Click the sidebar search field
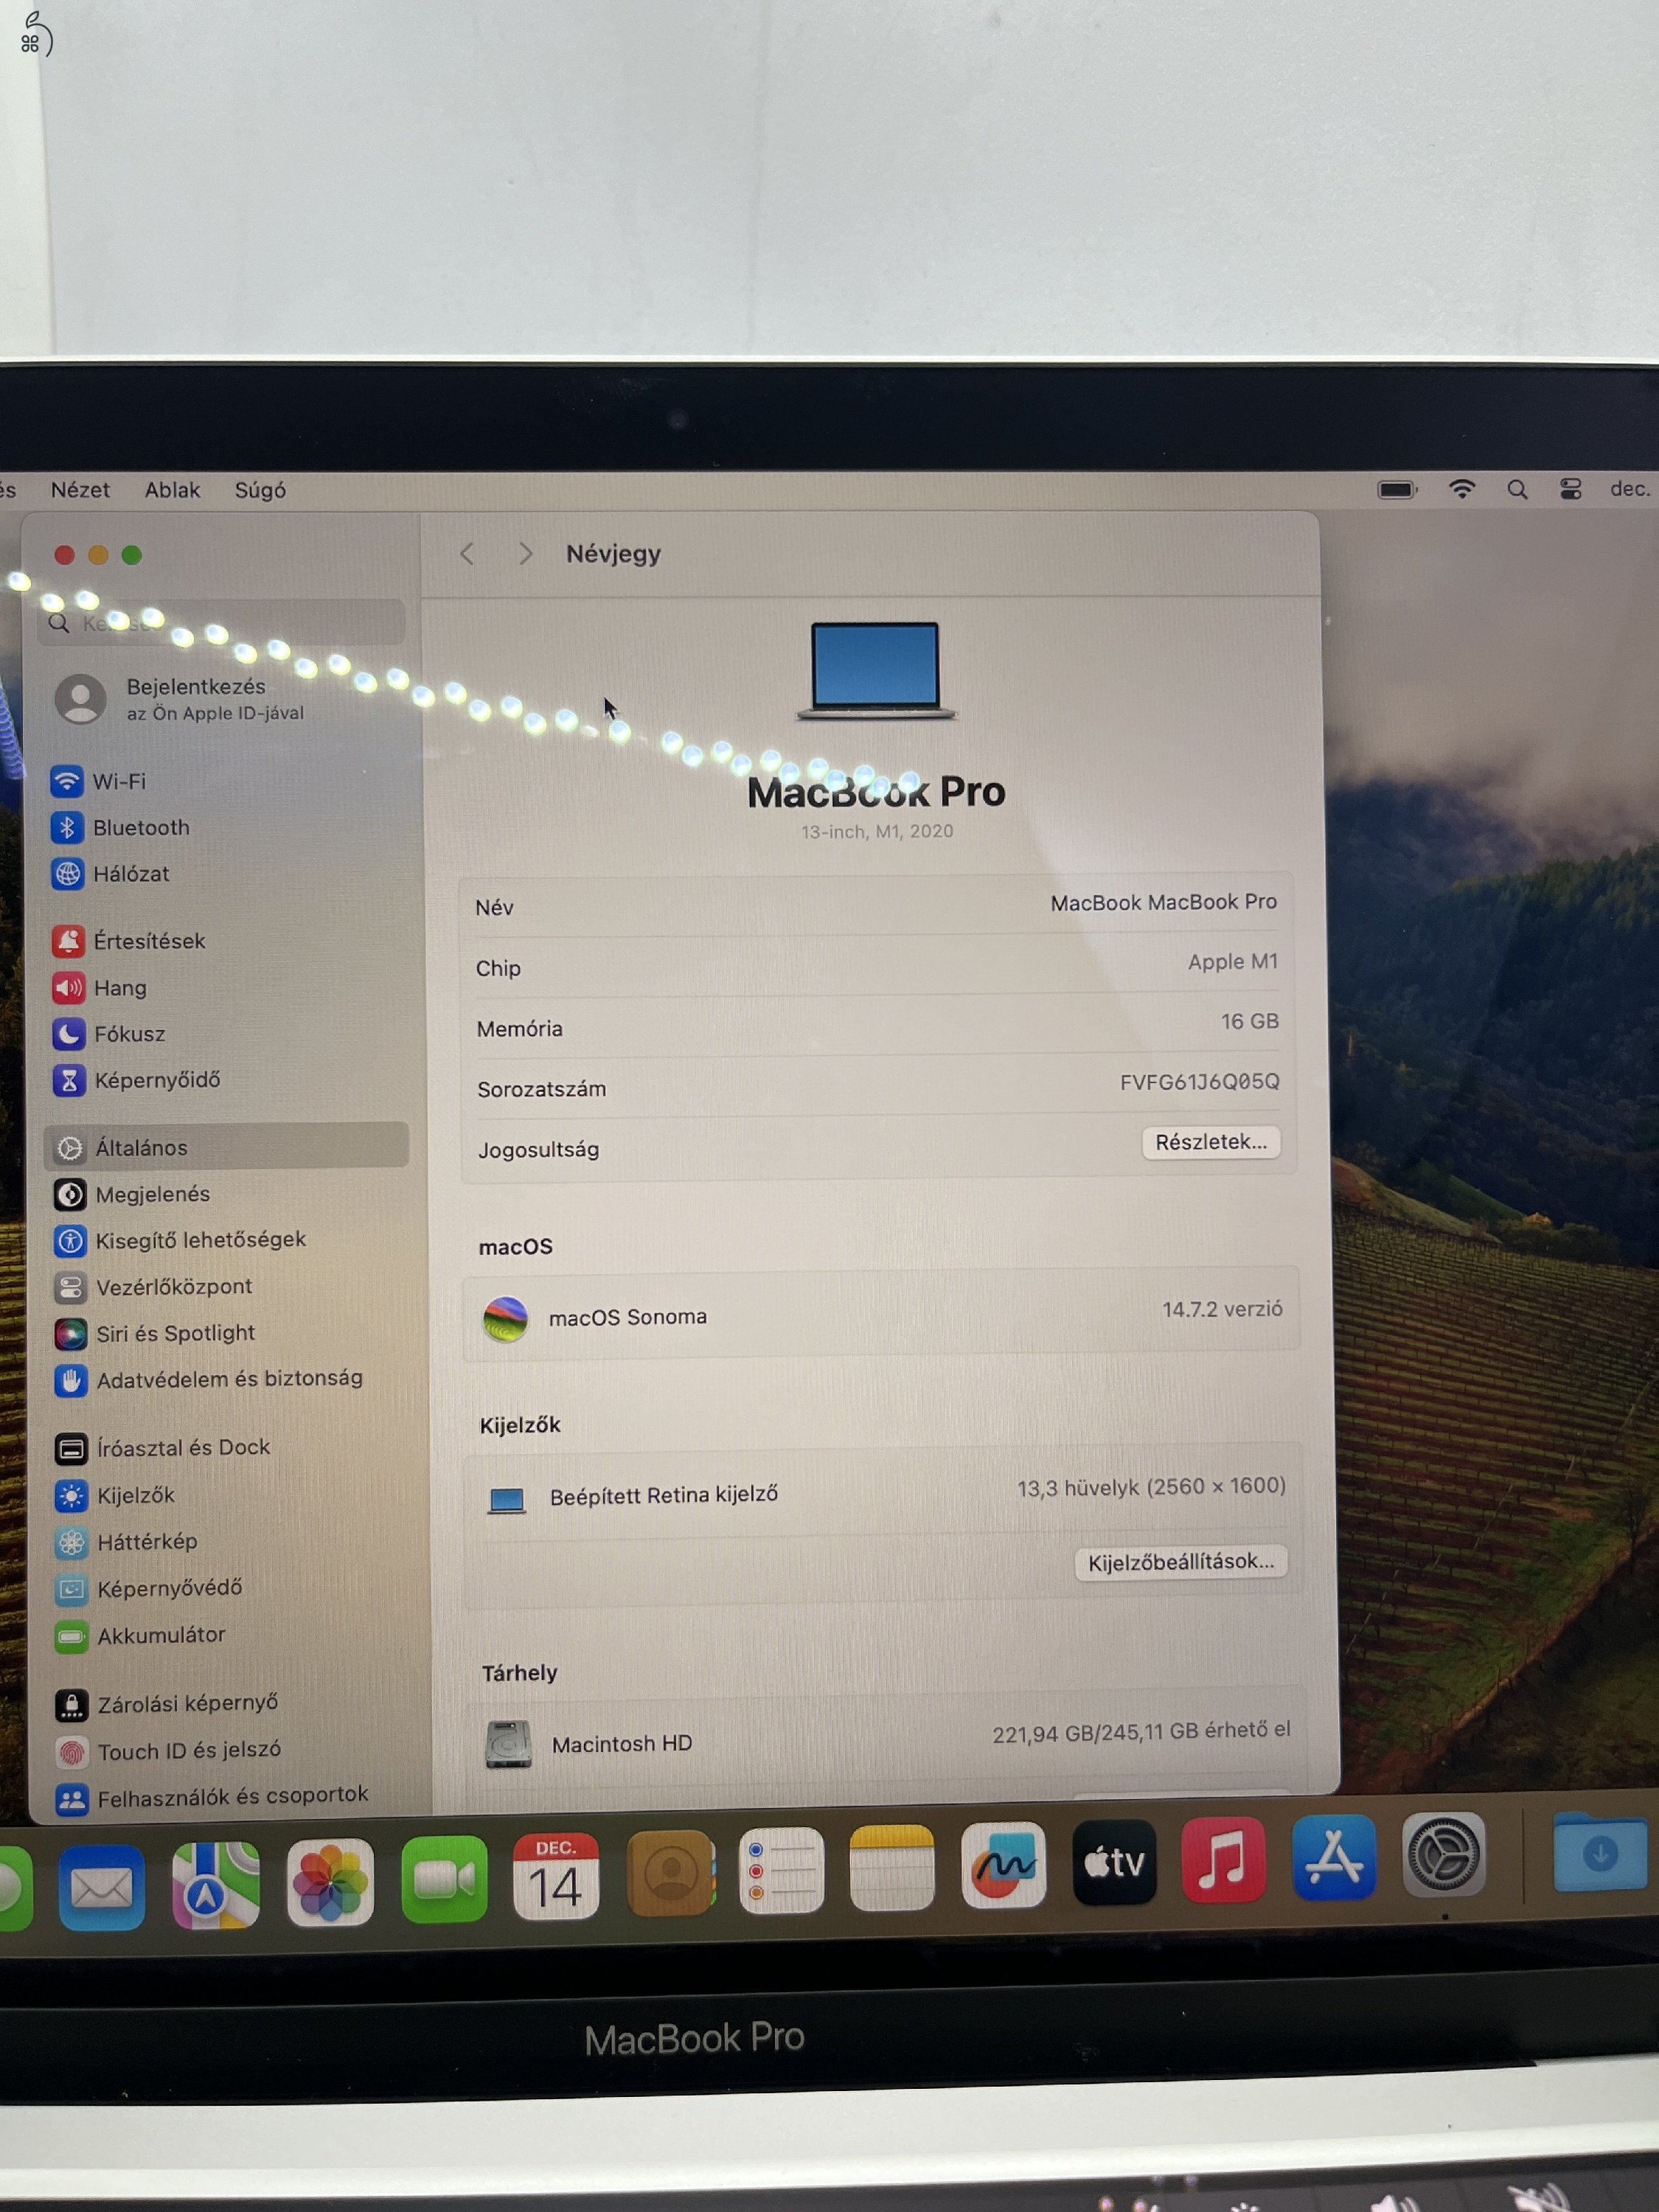Image resolution: width=1659 pixels, height=2212 pixels. coord(222,622)
